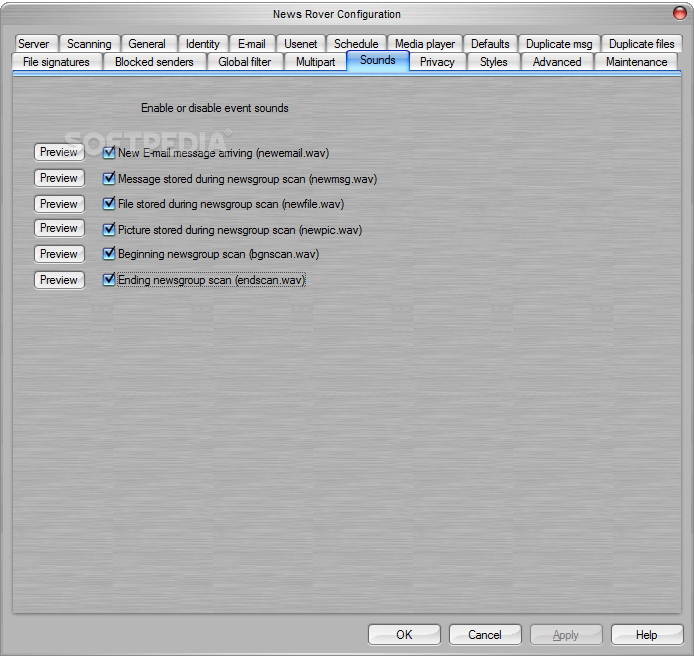Preview the newpic.wav sound
Image resolution: width=694 pixels, height=656 pixels.
[x=59, y=228]
